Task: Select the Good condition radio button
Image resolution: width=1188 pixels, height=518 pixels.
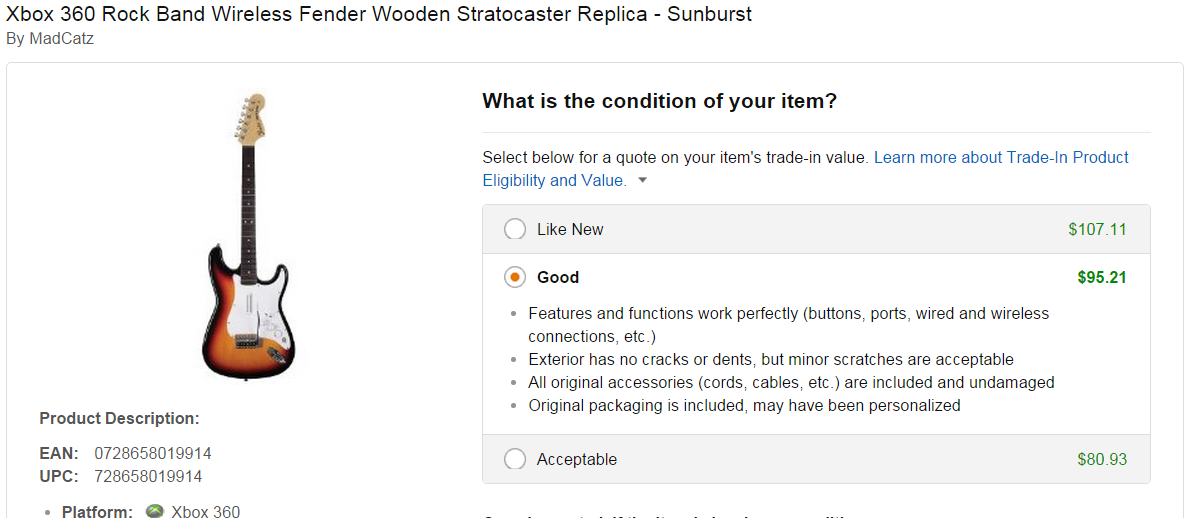Action: point(514,277)
